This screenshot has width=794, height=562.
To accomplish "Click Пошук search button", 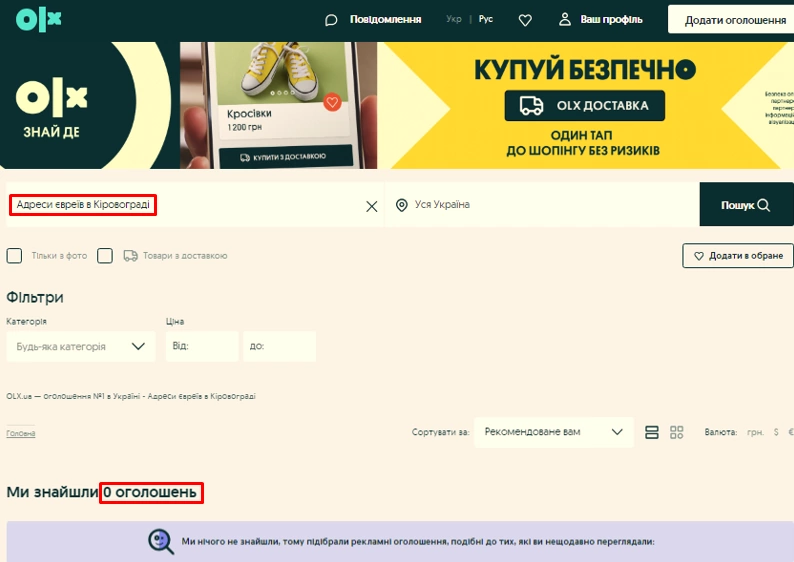I will pyautogui.click(x=746, y=205).
